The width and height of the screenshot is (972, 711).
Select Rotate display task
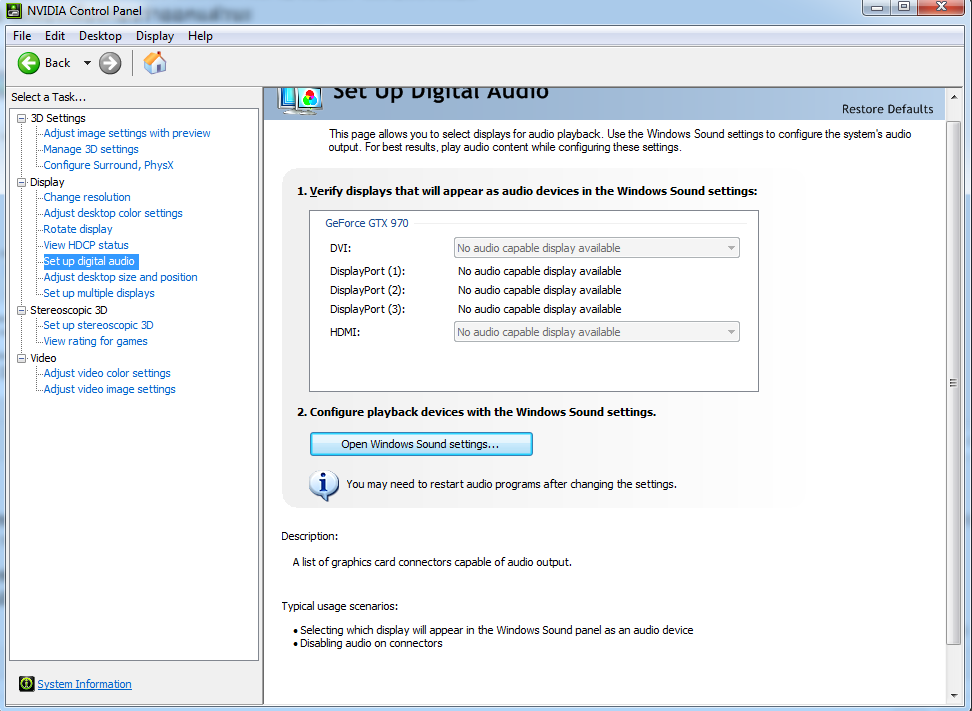tap(77, 229)
